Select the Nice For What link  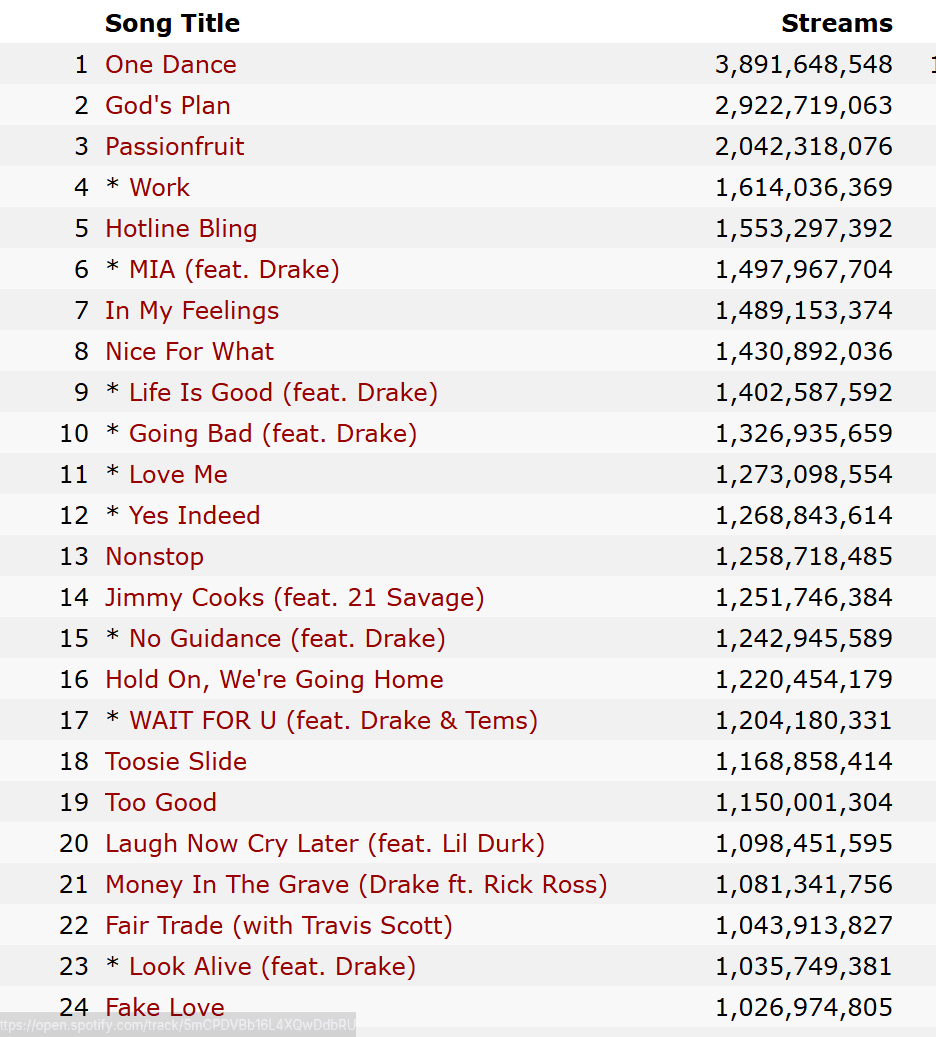coord(189,352)
